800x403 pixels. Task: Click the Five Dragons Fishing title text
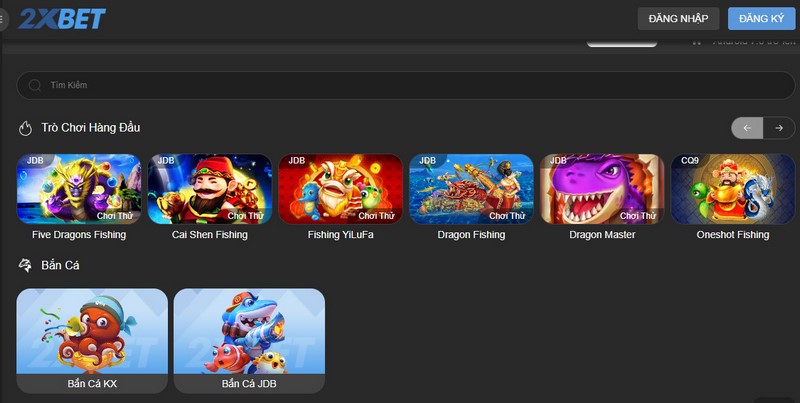79,235
